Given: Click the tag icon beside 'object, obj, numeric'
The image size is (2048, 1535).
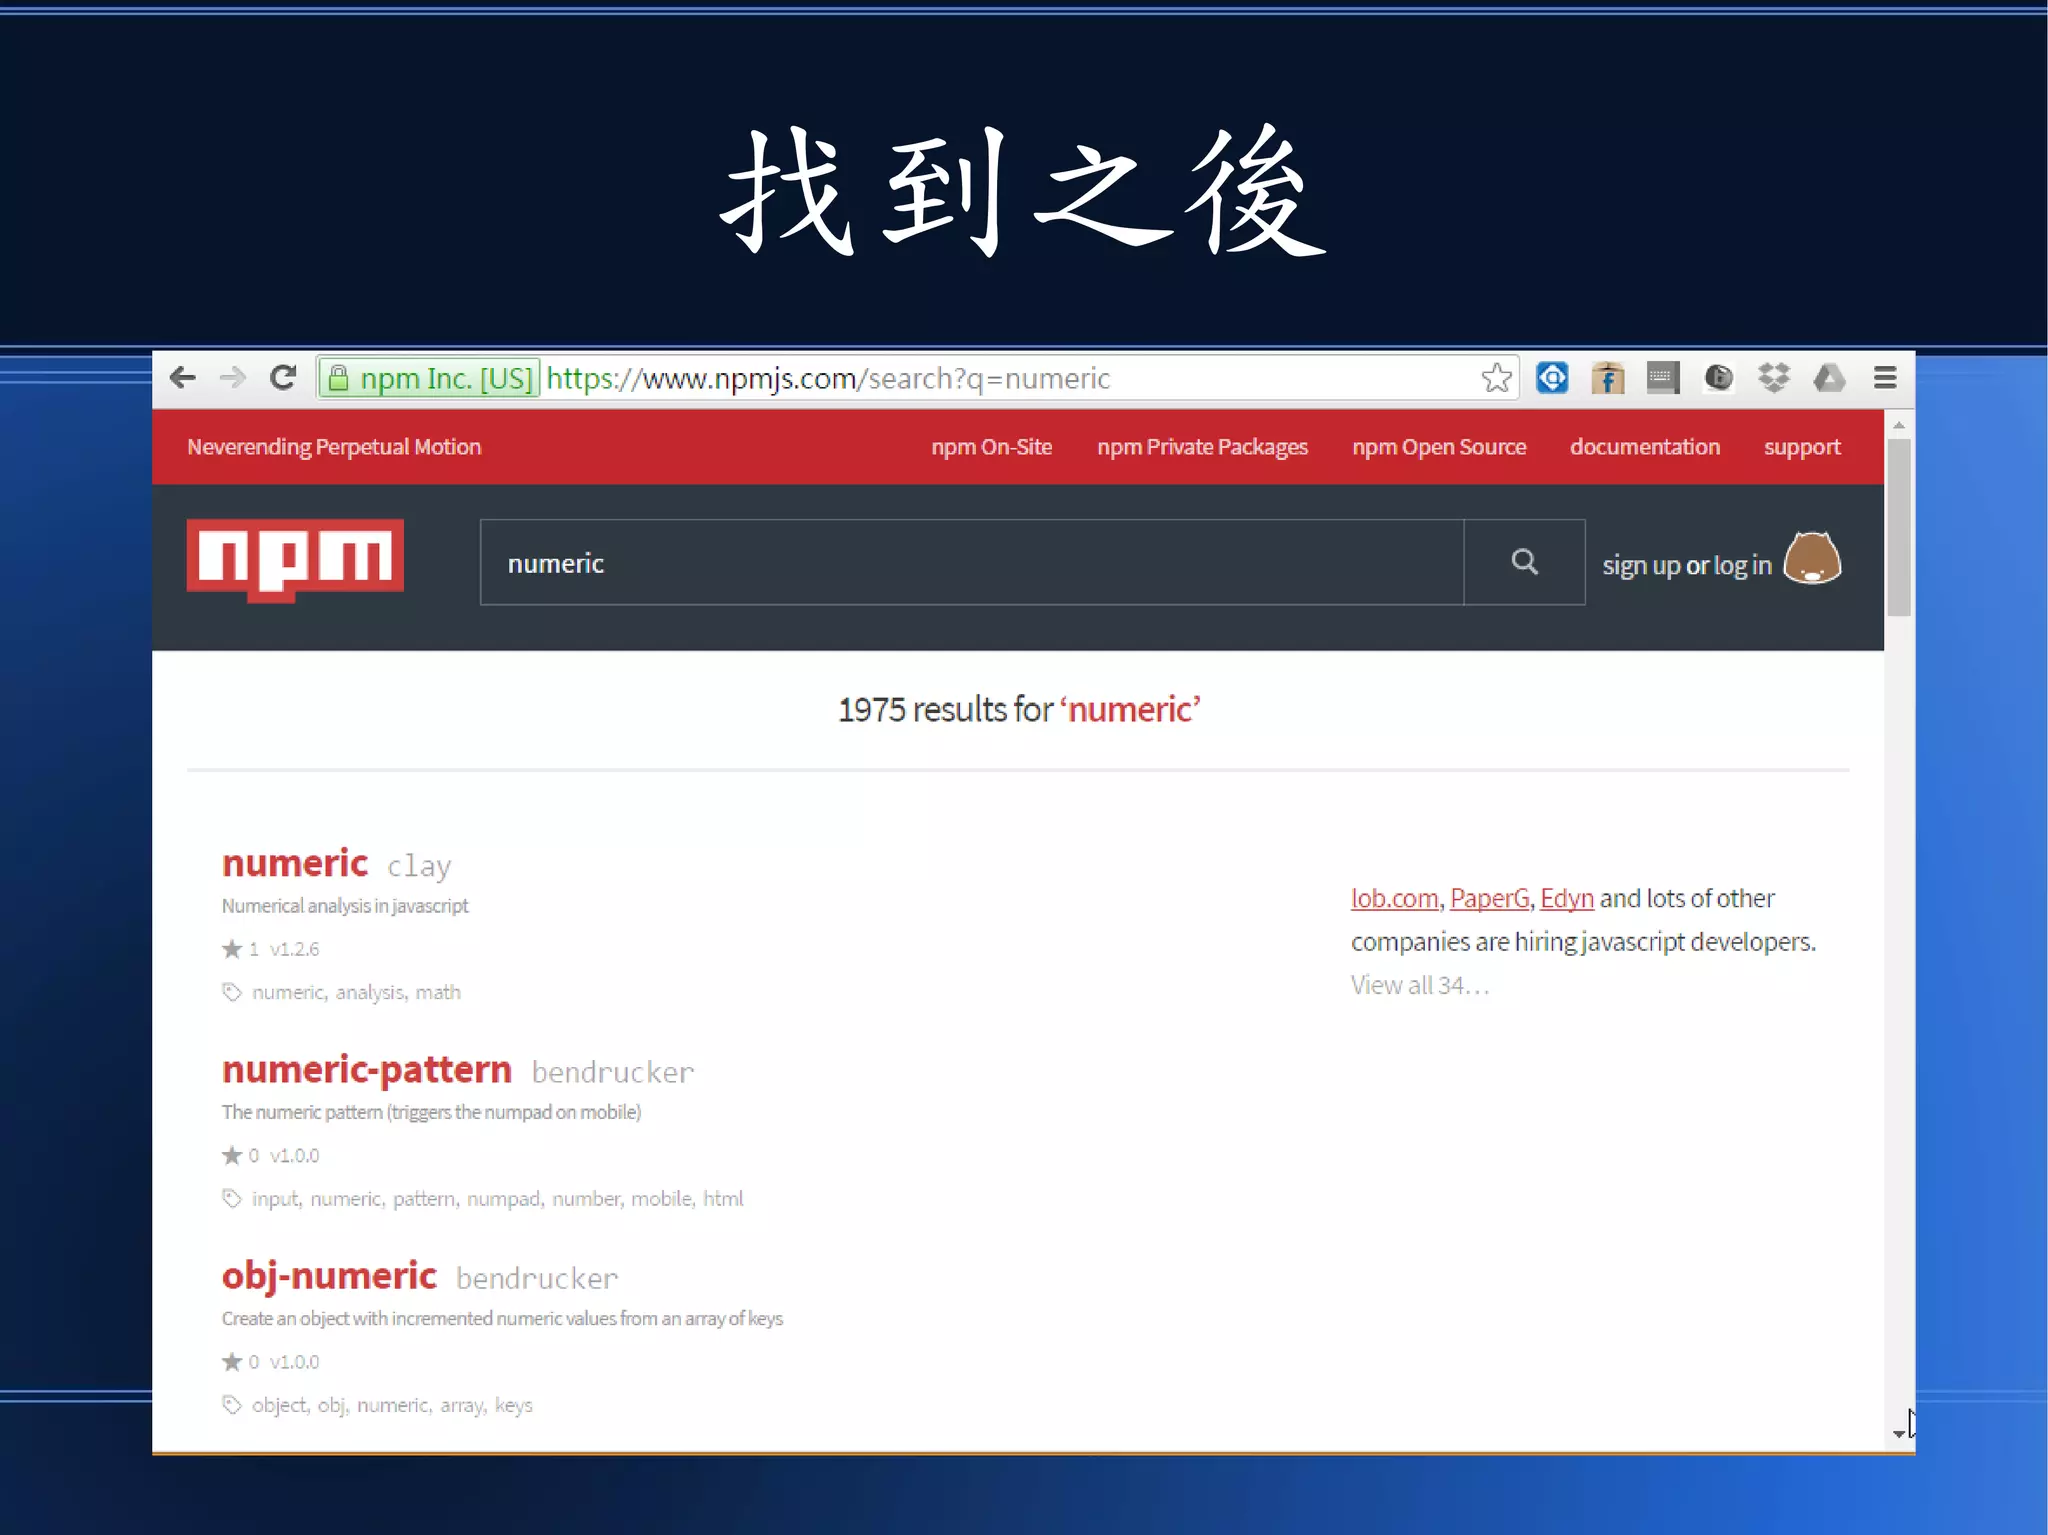Looking at the screenshot, I should coord(232,1405).
